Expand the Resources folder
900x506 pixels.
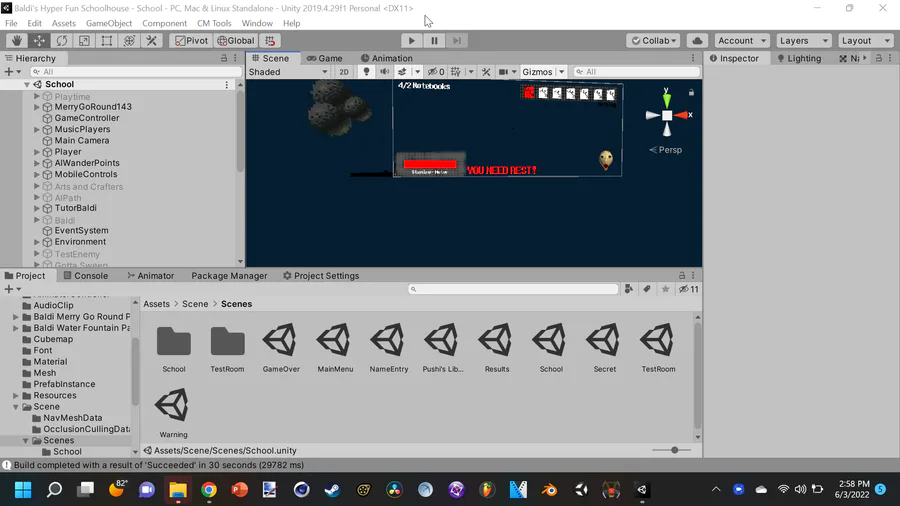coord(16,395)
